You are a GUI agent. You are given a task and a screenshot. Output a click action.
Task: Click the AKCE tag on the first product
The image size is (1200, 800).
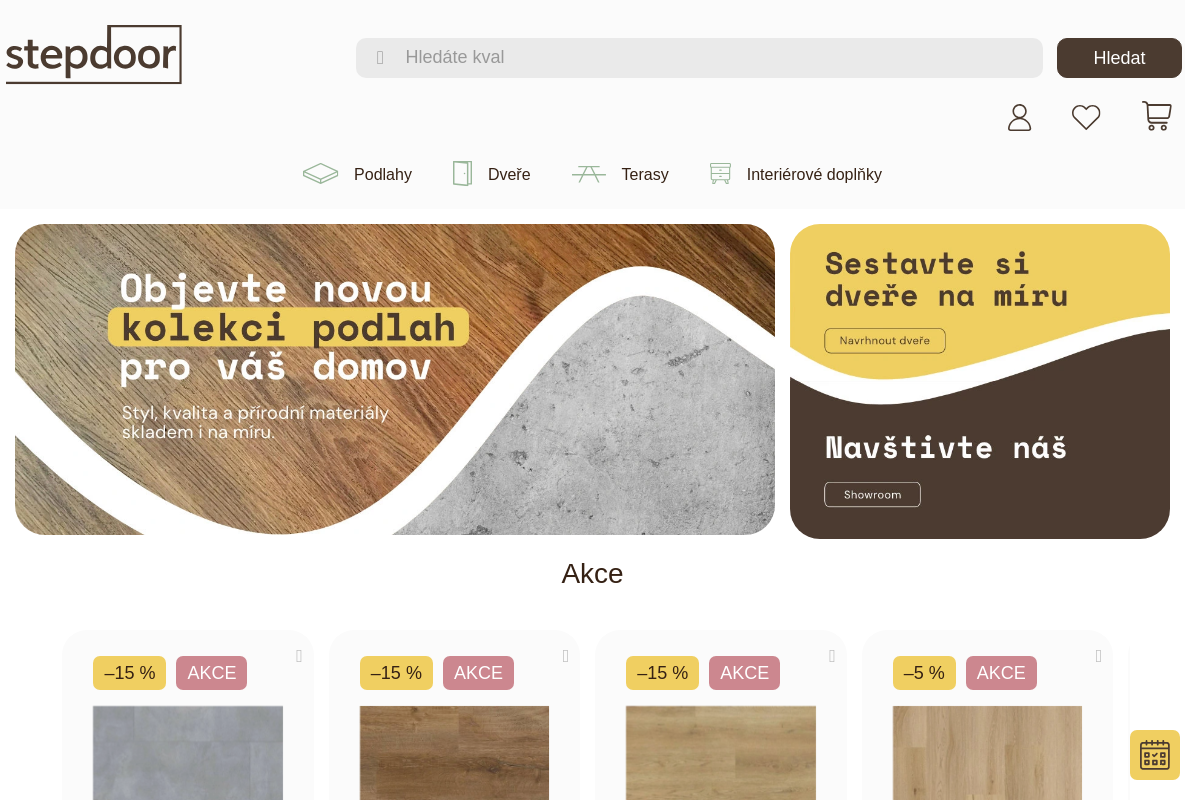click(211, 673)
